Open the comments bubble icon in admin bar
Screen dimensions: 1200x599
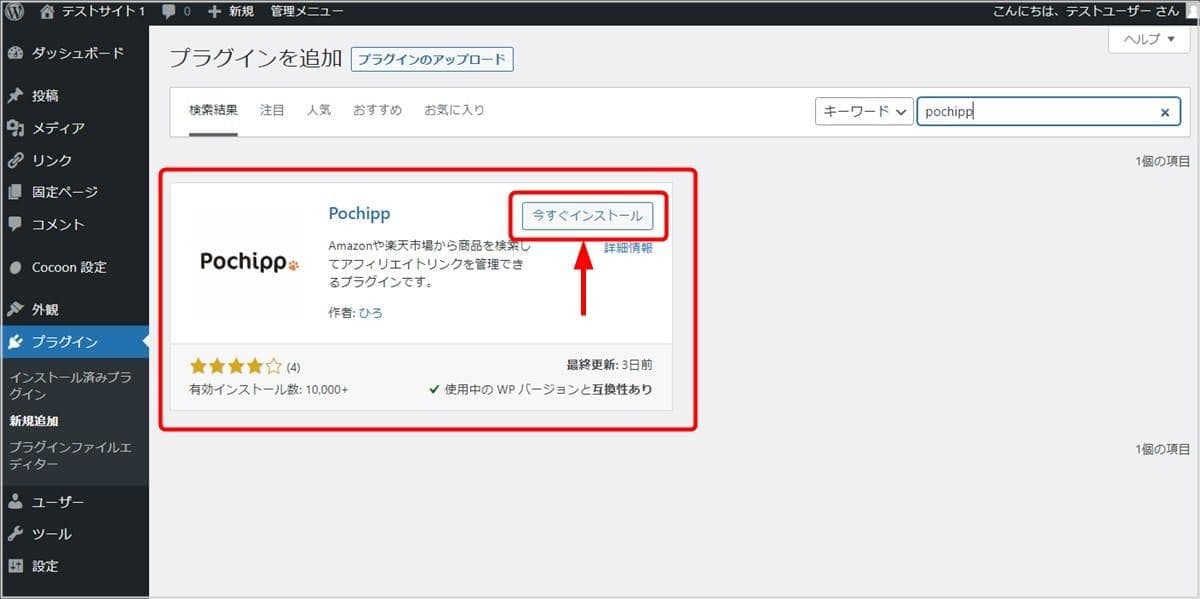(x=169, y=12)
